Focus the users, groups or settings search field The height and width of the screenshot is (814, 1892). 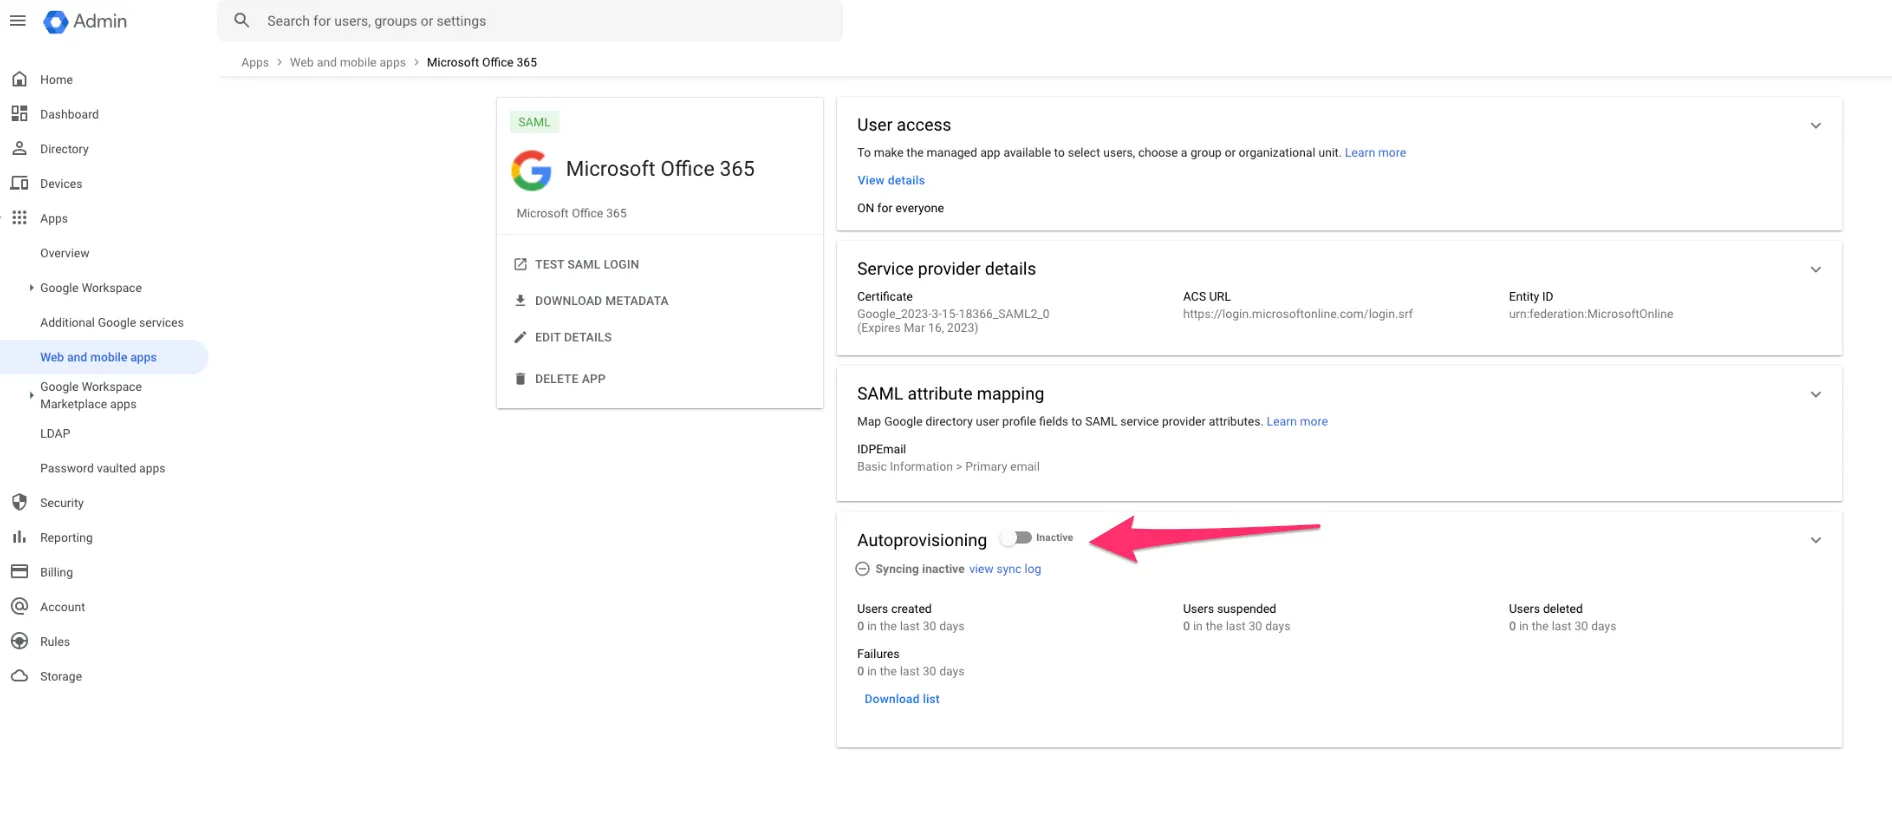coord(540,21)
